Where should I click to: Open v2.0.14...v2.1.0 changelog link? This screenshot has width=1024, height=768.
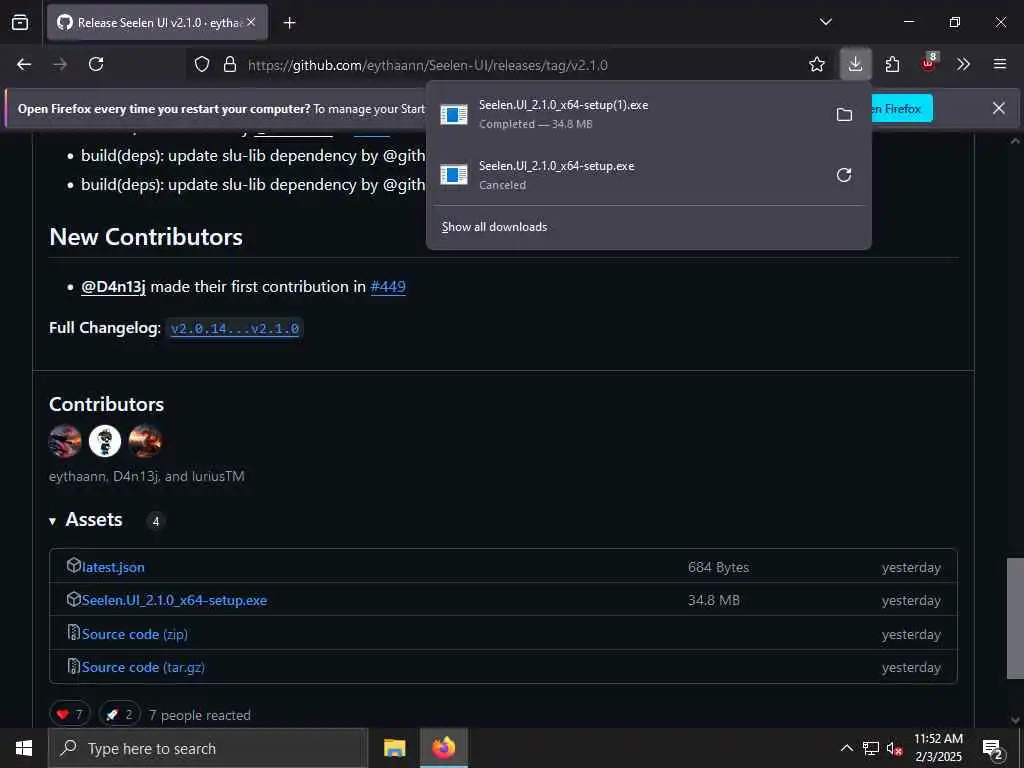(234, 328)
